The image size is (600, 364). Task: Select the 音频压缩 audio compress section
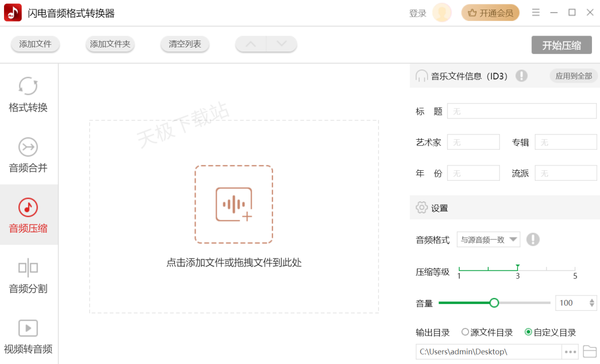28,215
